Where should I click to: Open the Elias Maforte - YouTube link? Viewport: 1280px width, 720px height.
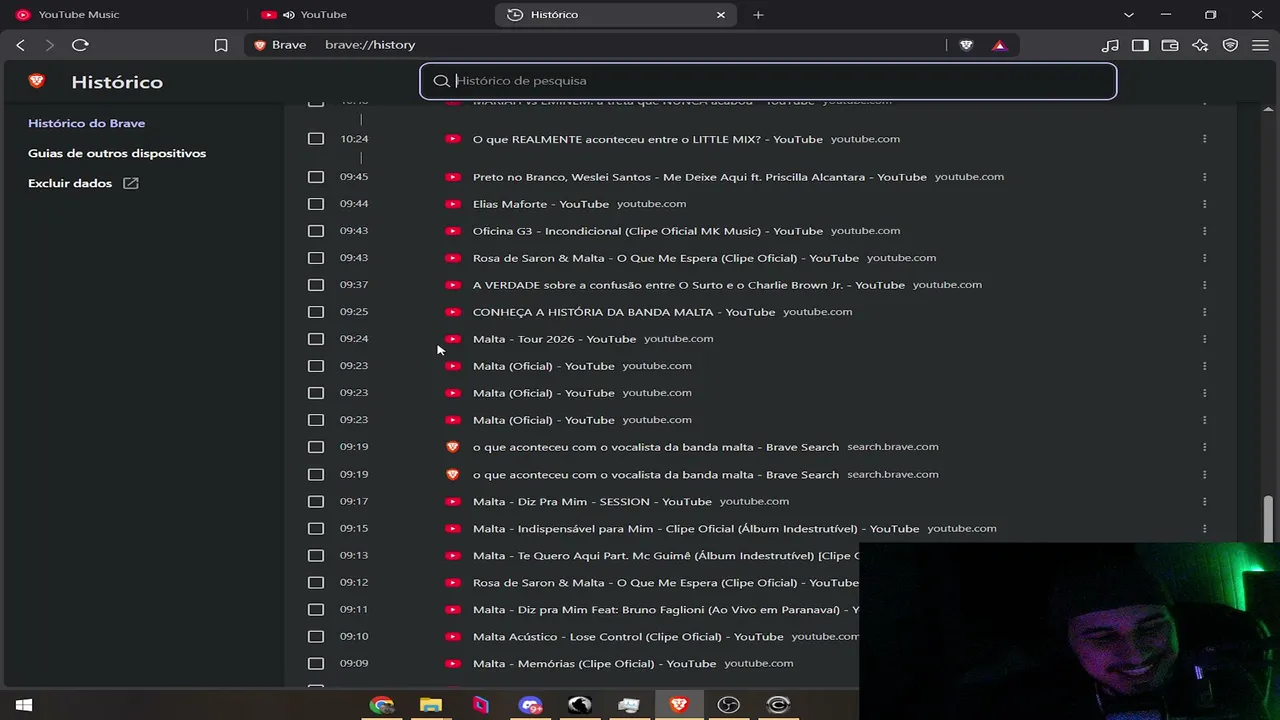[x=541, y=204]
